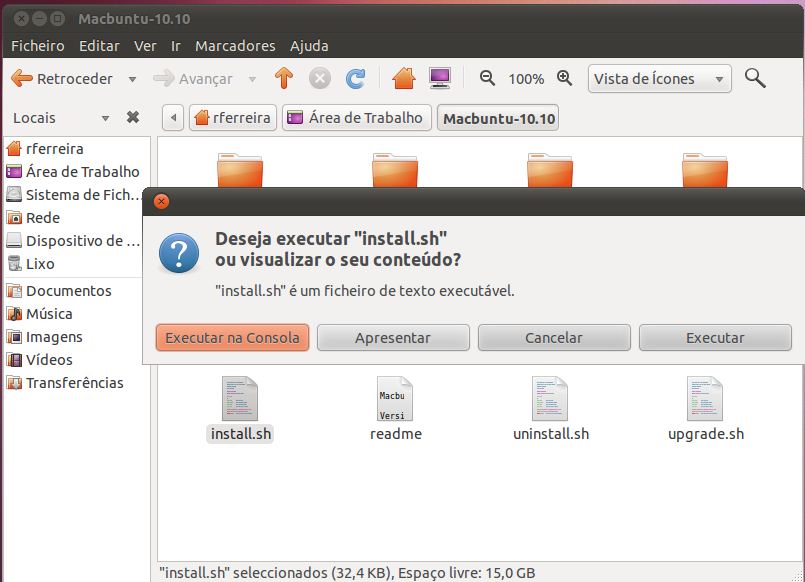Toggle the rferreira path bar button
Image resolution: width=805 pixels, height=582 pixels.
click(232, 118)
